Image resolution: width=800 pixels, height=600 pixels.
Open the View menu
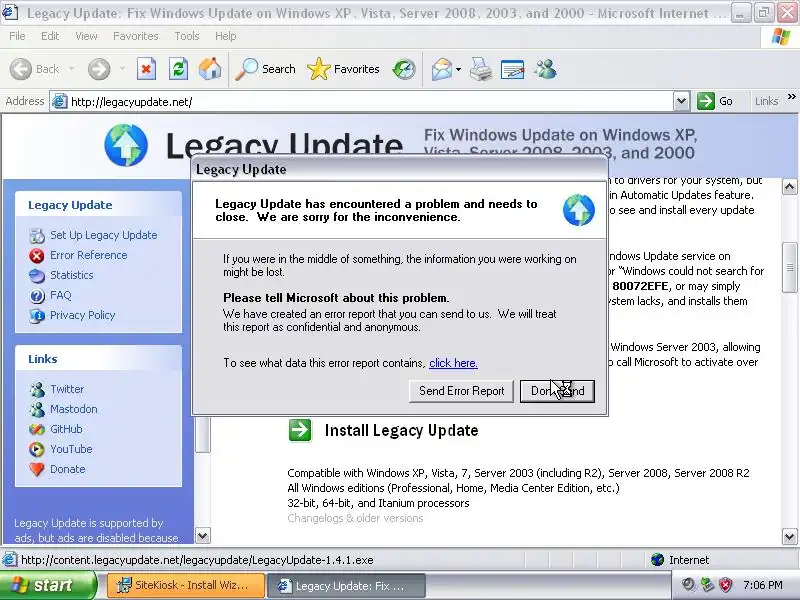[86, 36]
